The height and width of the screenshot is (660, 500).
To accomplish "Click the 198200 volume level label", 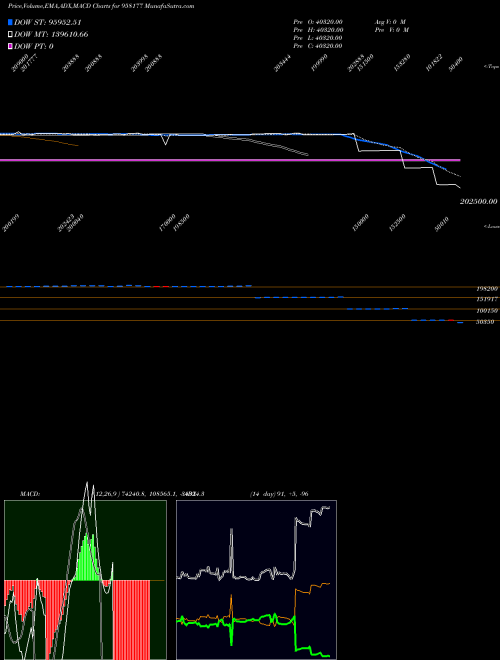I will (x=487, y=289).
